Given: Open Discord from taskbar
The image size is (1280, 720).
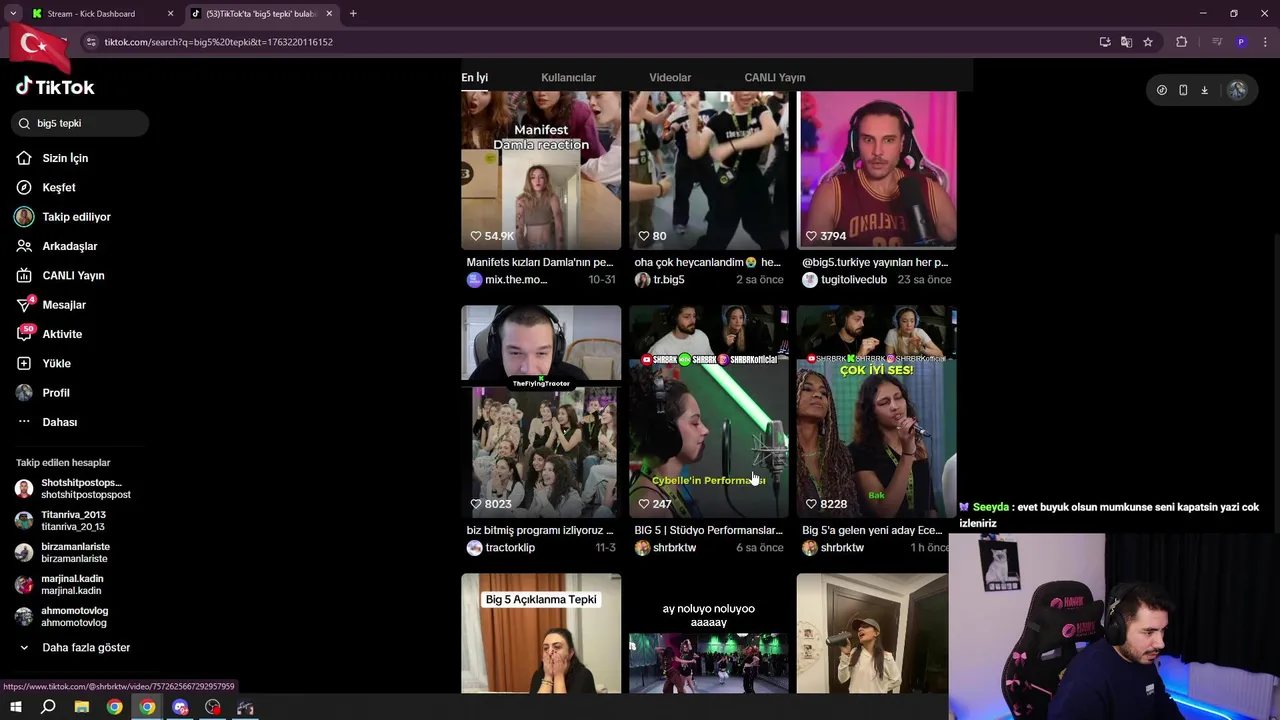Looking at the screenshot, I should pos(180,707).
